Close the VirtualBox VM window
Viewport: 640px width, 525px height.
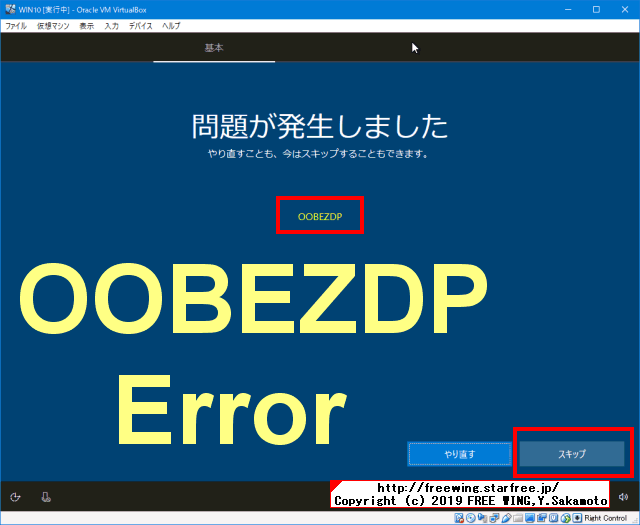click(x=625, y=9)
